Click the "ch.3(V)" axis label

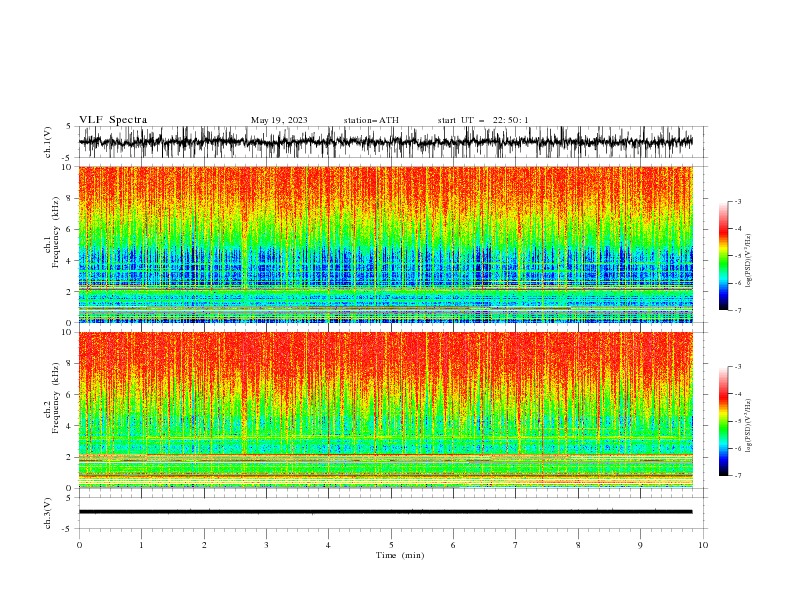(x=48, y=513)
